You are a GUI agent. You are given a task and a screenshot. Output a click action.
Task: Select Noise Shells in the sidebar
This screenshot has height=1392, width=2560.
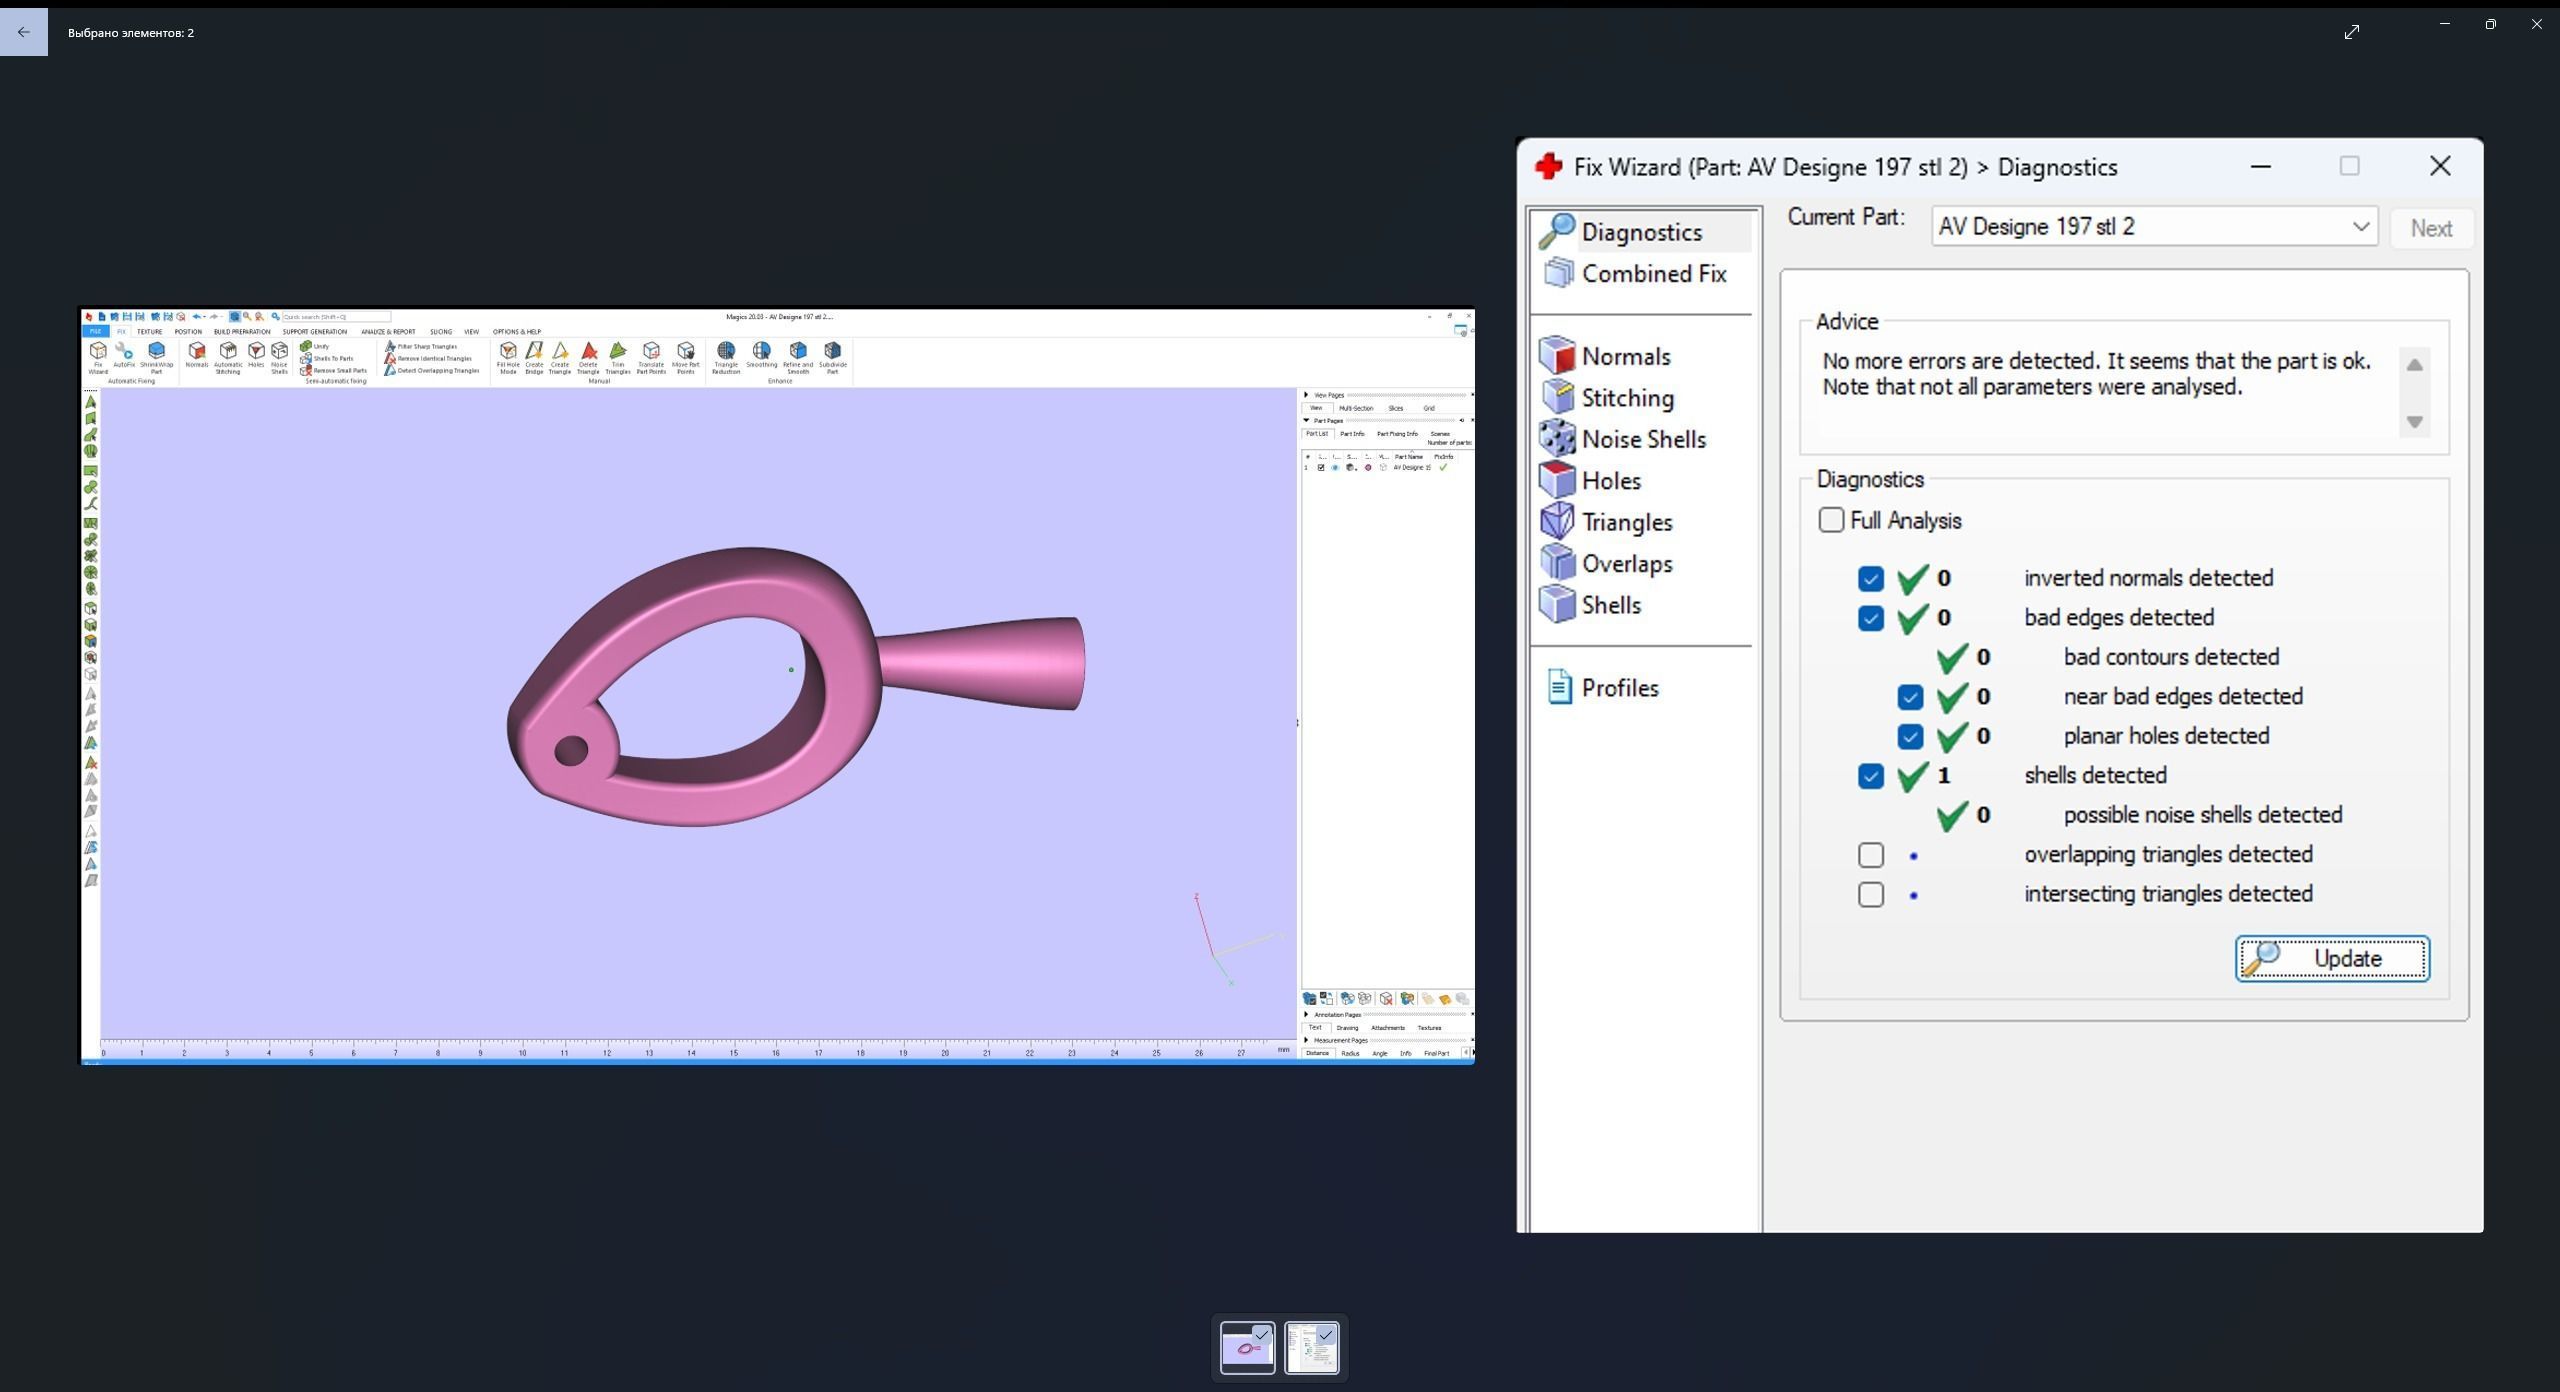1642,439
